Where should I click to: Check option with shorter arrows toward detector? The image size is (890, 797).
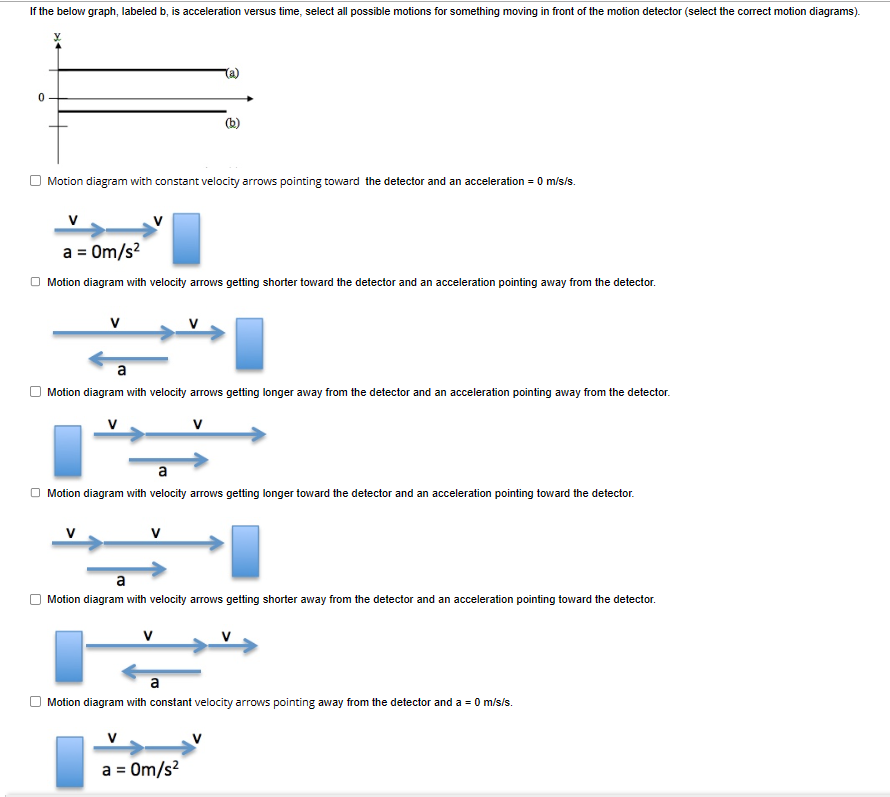35,282
